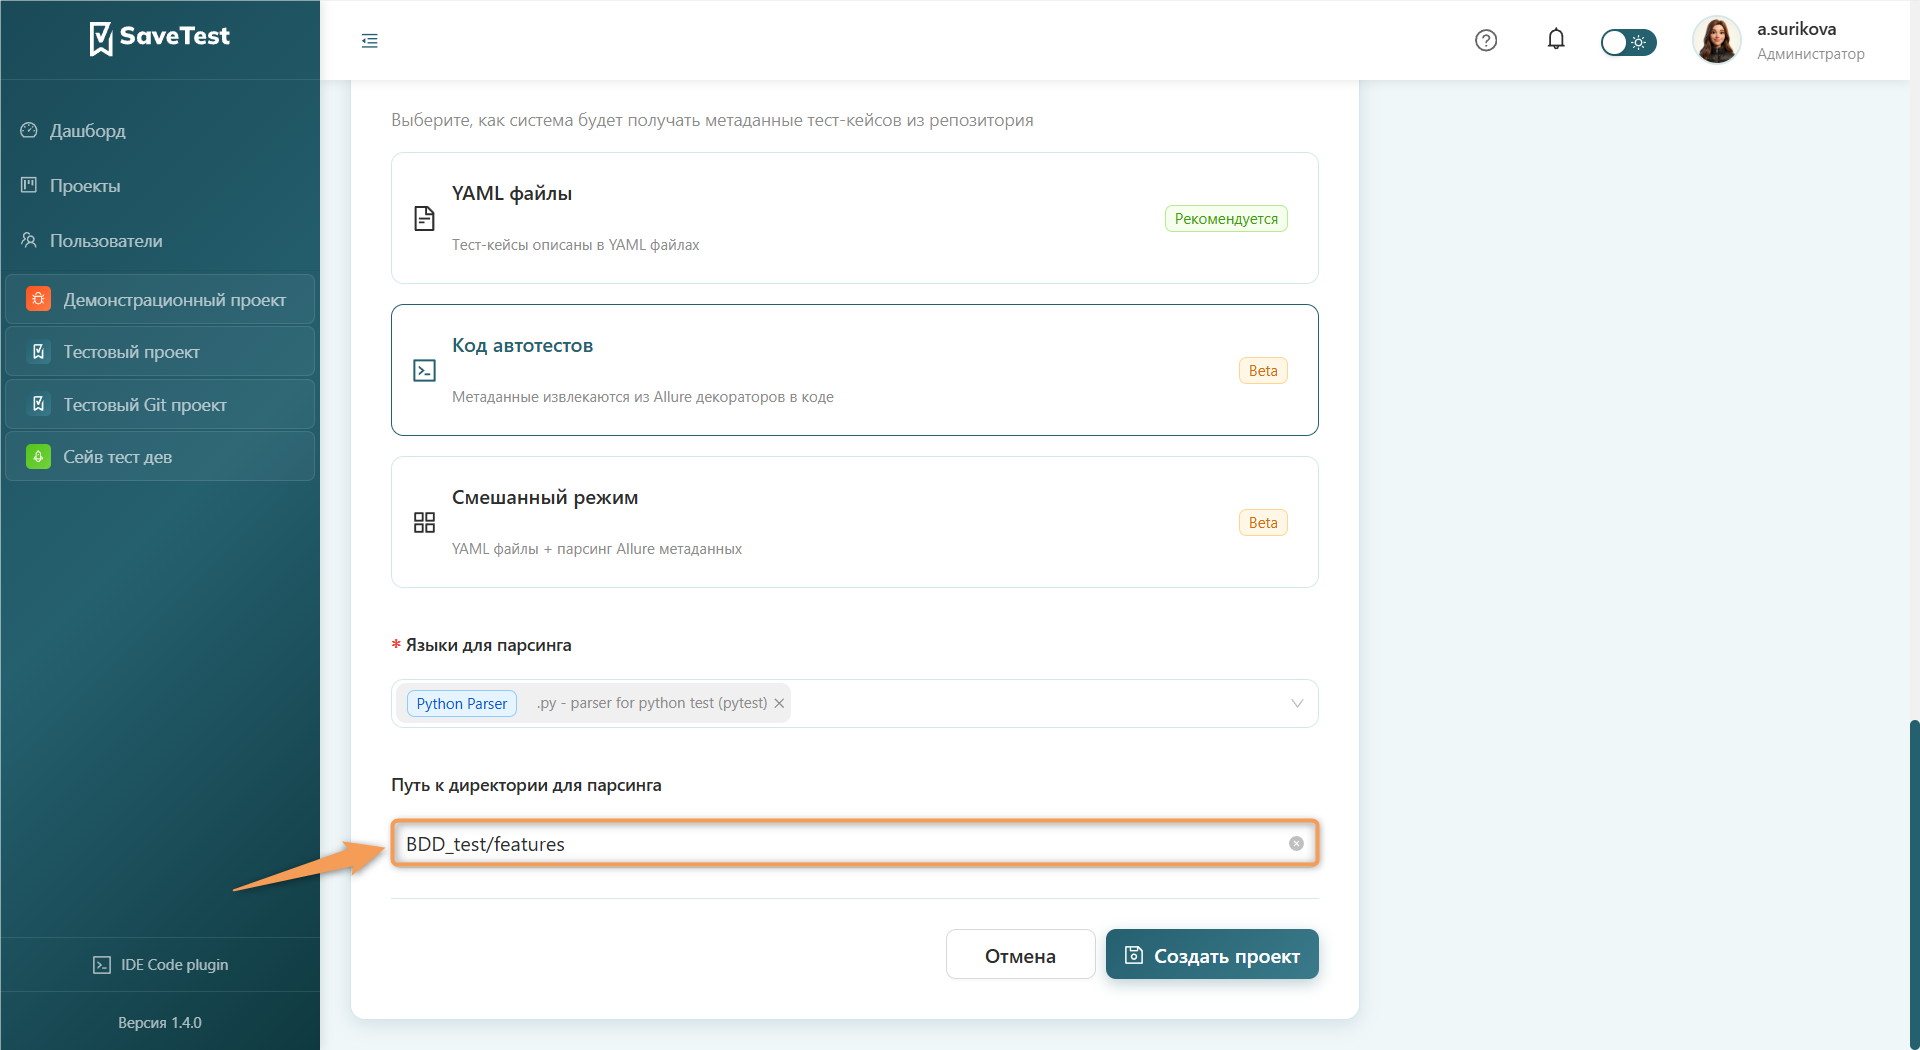Viewport: 1920px width, 1050px height.
Task: Click the Пользователи person icon
Action: 29,240
